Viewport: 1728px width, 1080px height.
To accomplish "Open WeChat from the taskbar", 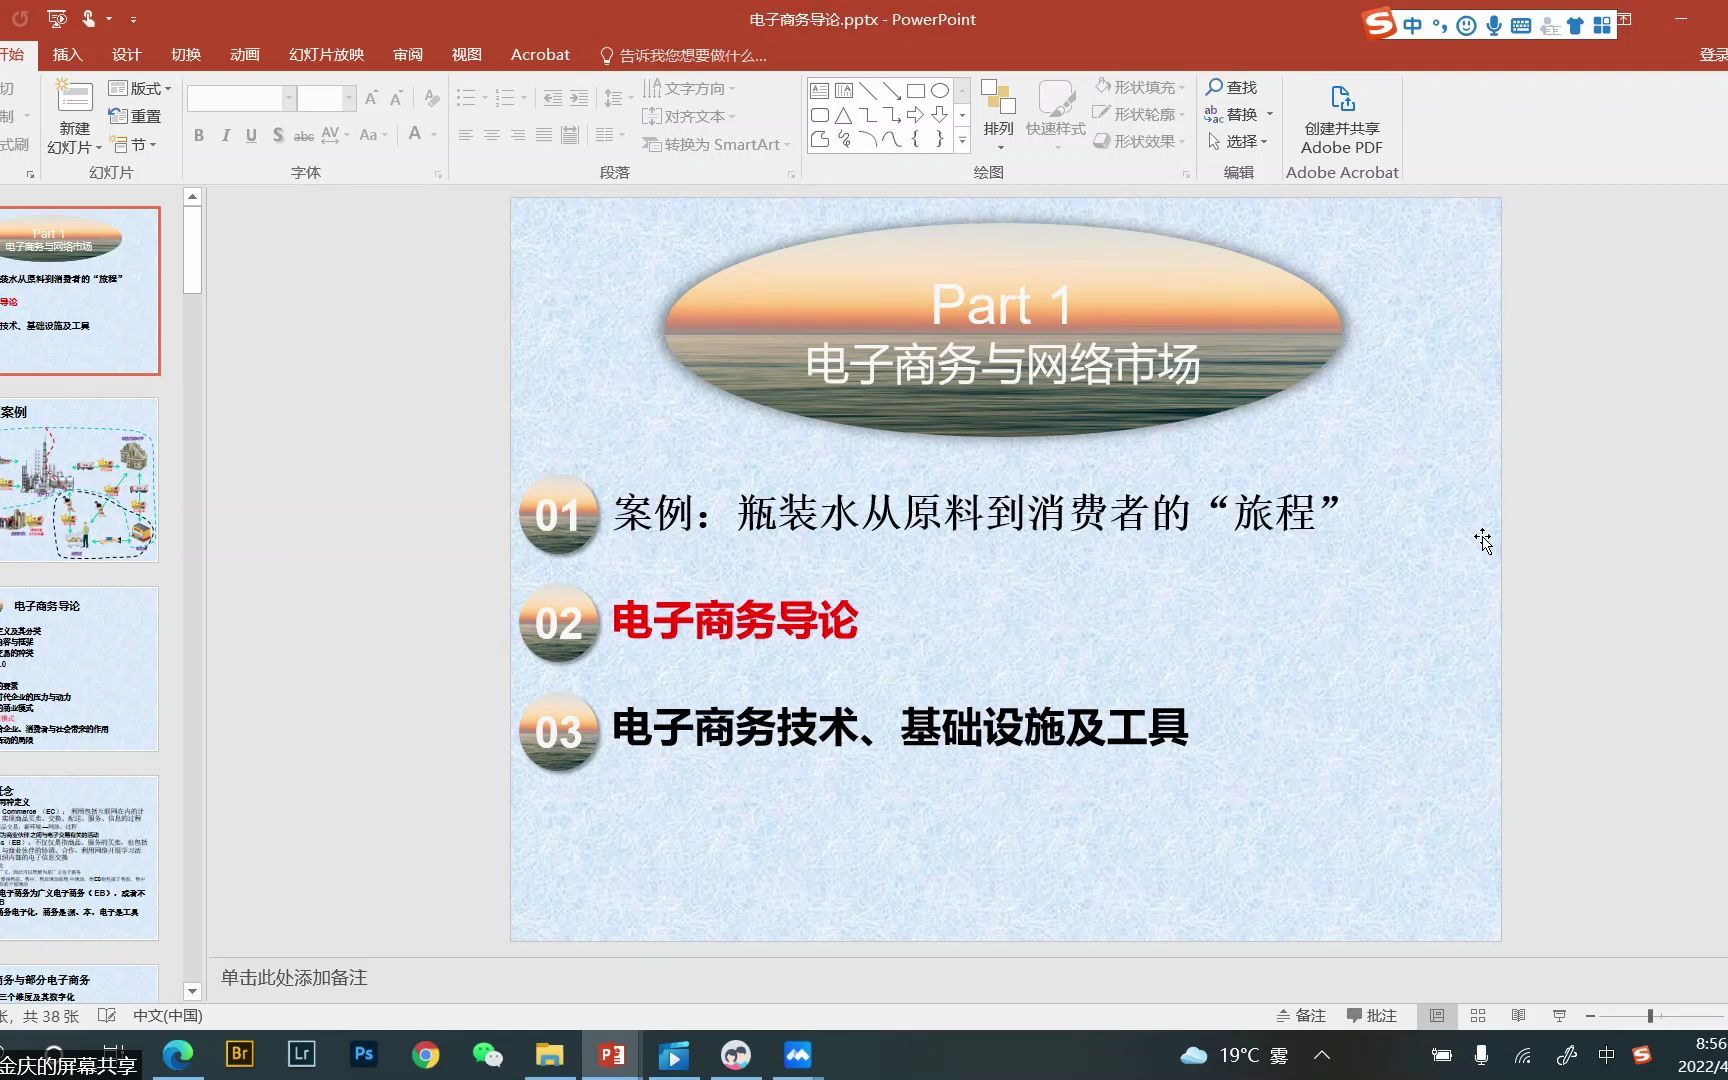I will [x=488, y=1054].
